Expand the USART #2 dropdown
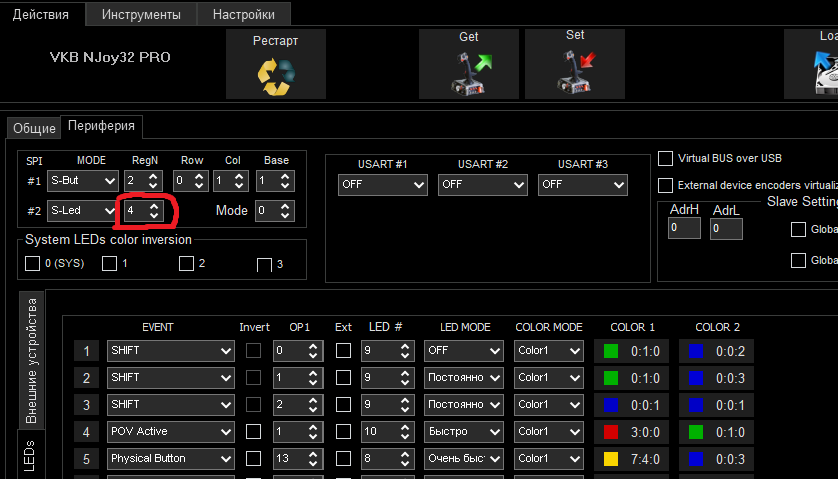Viewport: 838px width, 479px height. (483, 184)
